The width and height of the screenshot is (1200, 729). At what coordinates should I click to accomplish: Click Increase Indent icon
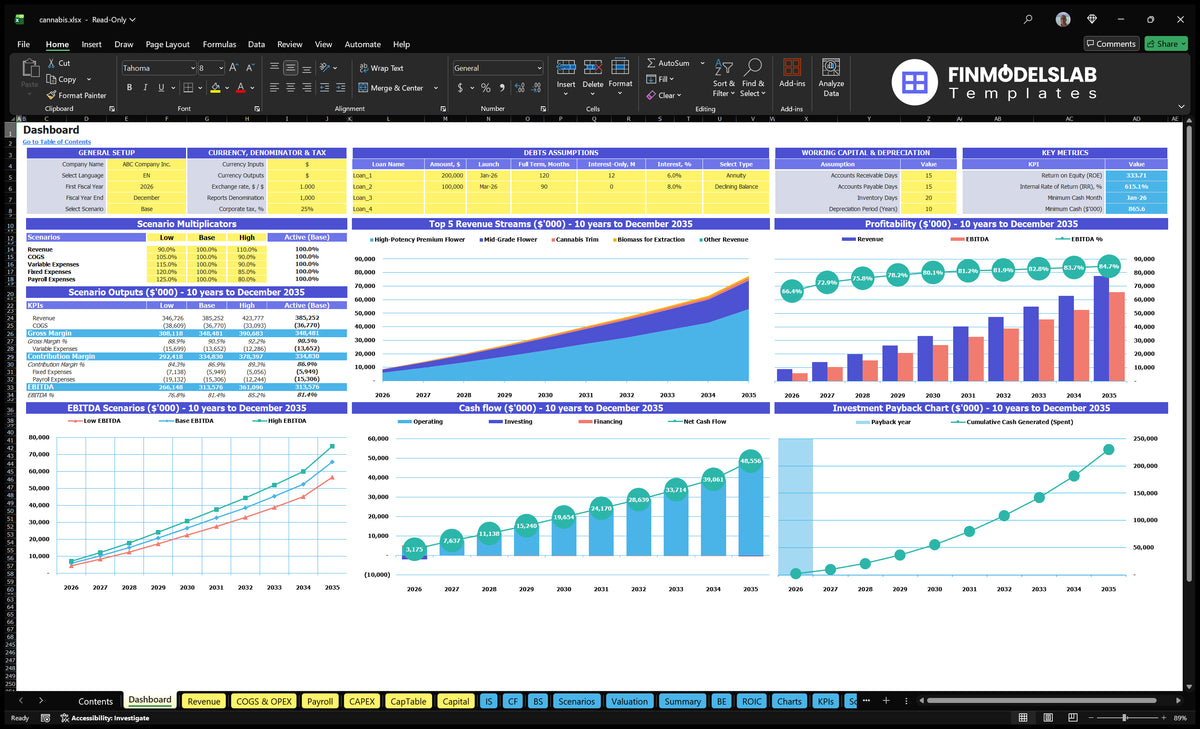[343, 88]
